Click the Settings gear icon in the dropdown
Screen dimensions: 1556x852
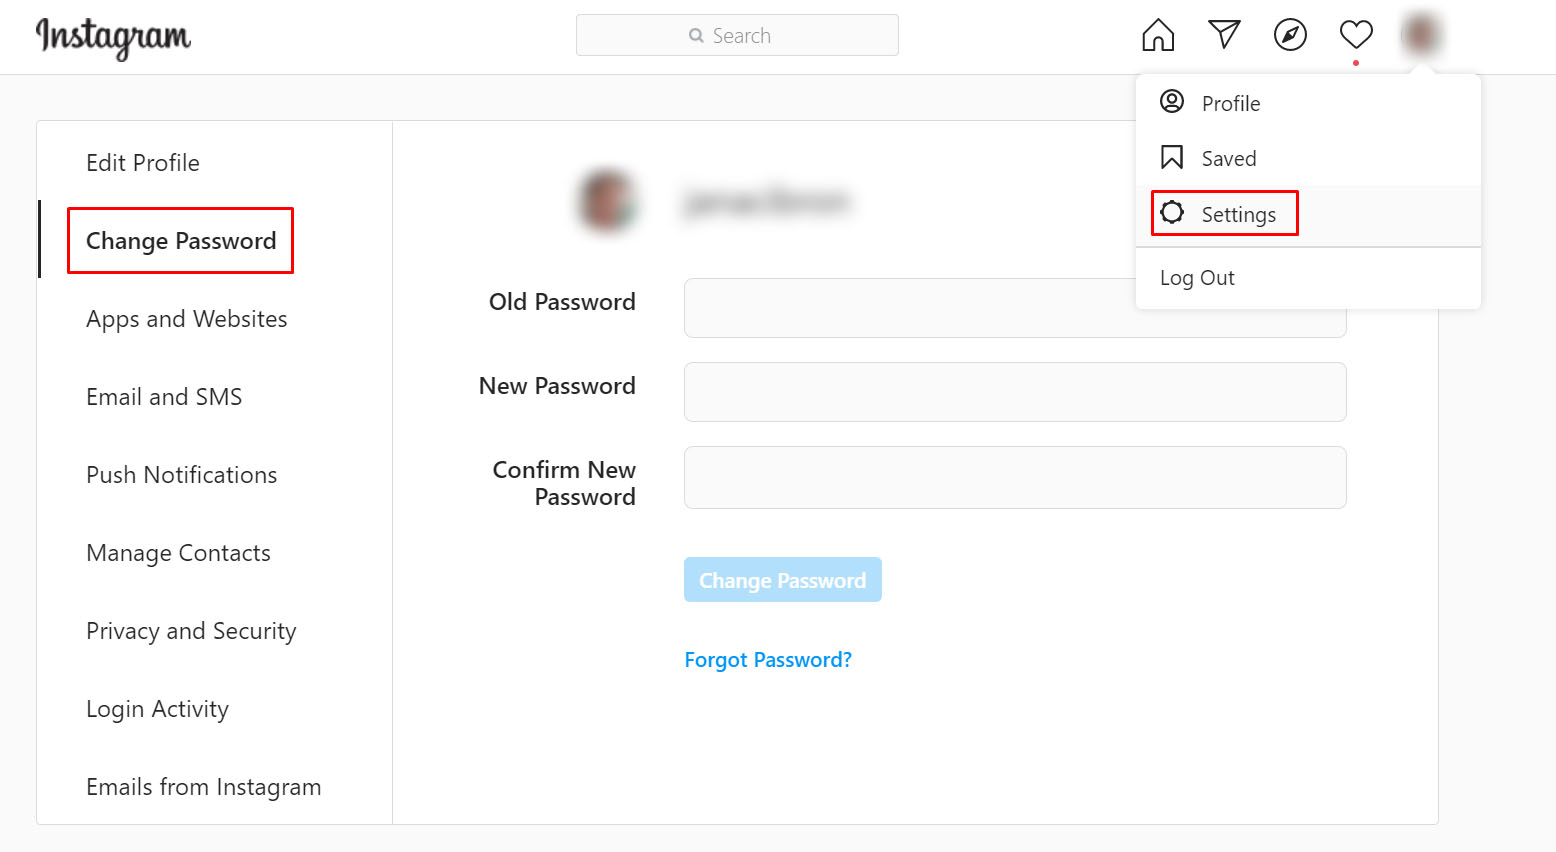coord(1172,213)
